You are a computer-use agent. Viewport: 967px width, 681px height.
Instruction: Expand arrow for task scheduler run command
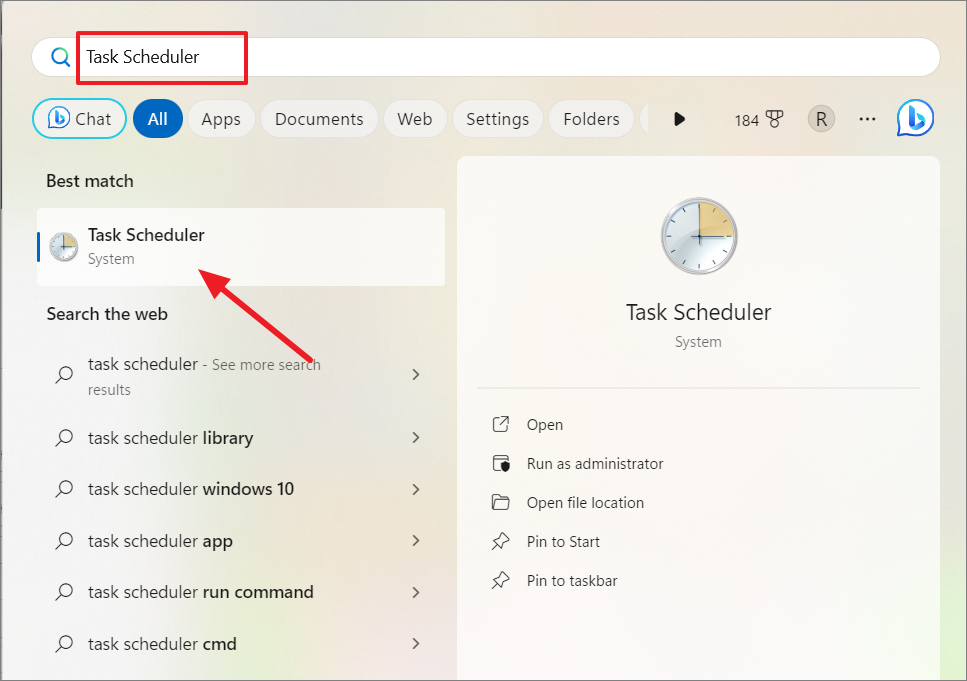[416, 592]
